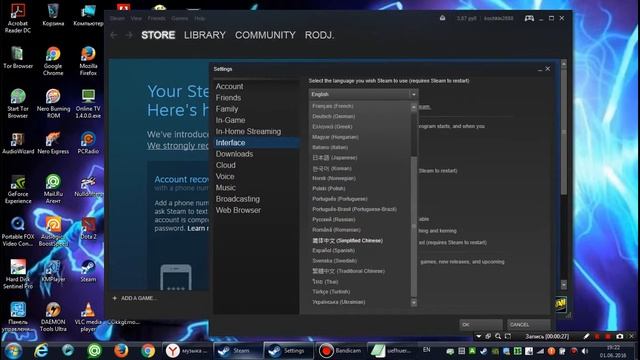Confirm settings with the OK button
This screenshot has height=360, width=640.
(x=480, y=324)
